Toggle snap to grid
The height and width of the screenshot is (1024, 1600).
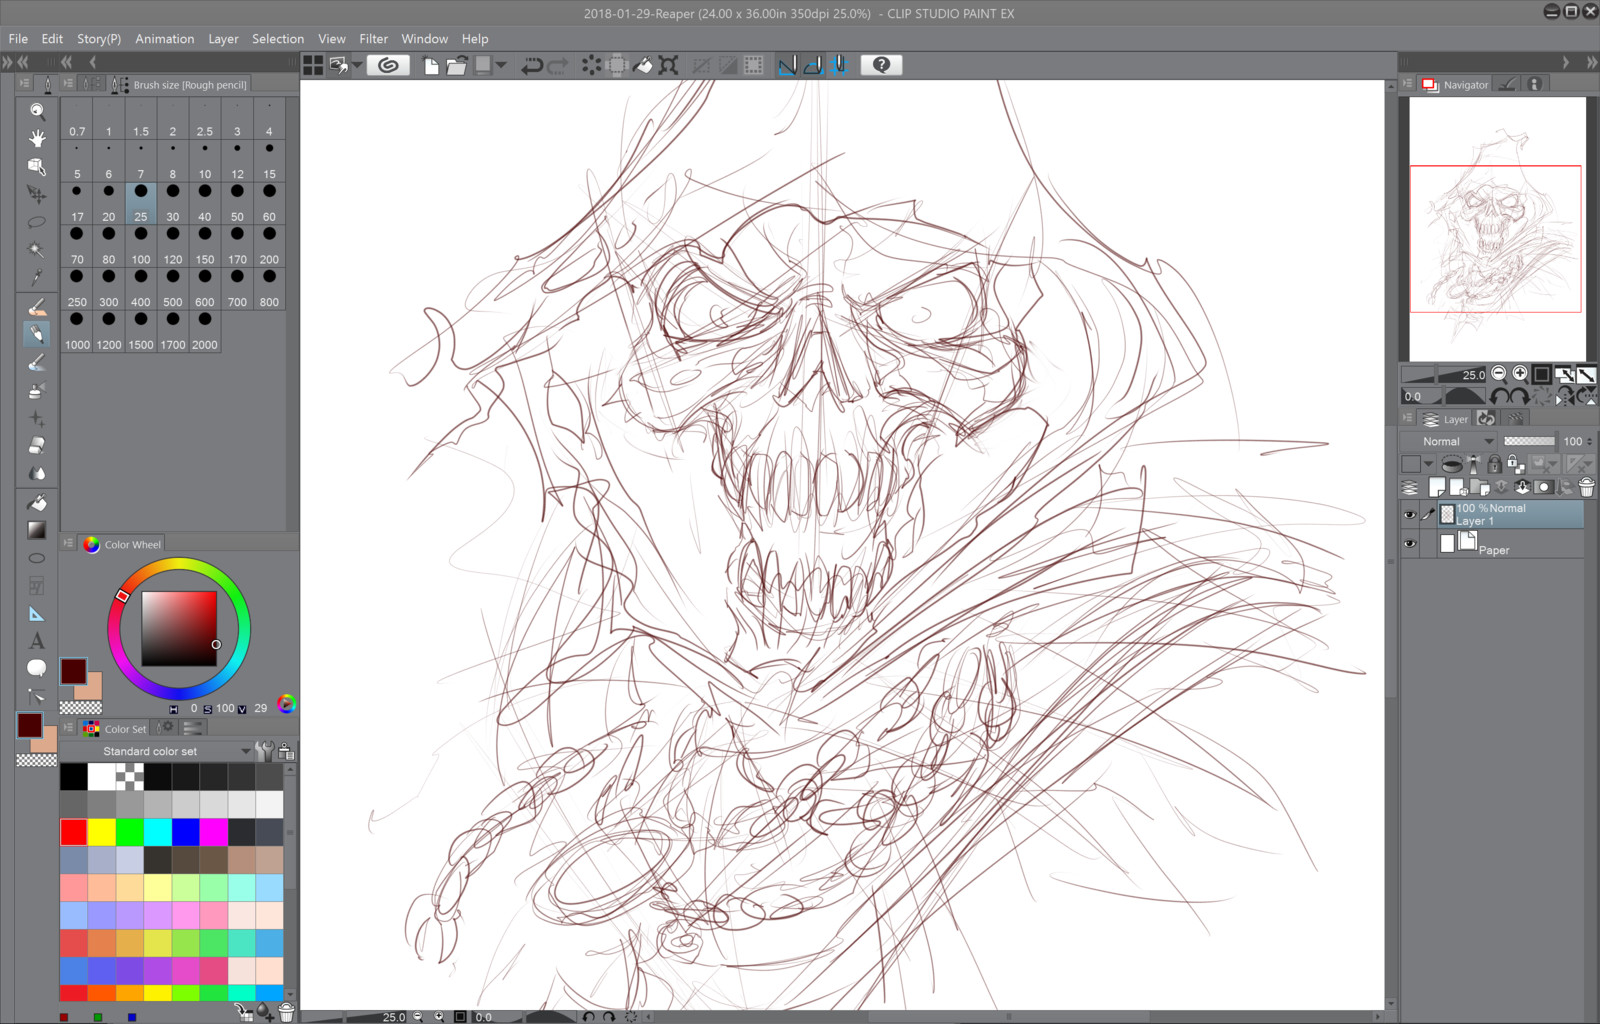(x=839, y=65)
